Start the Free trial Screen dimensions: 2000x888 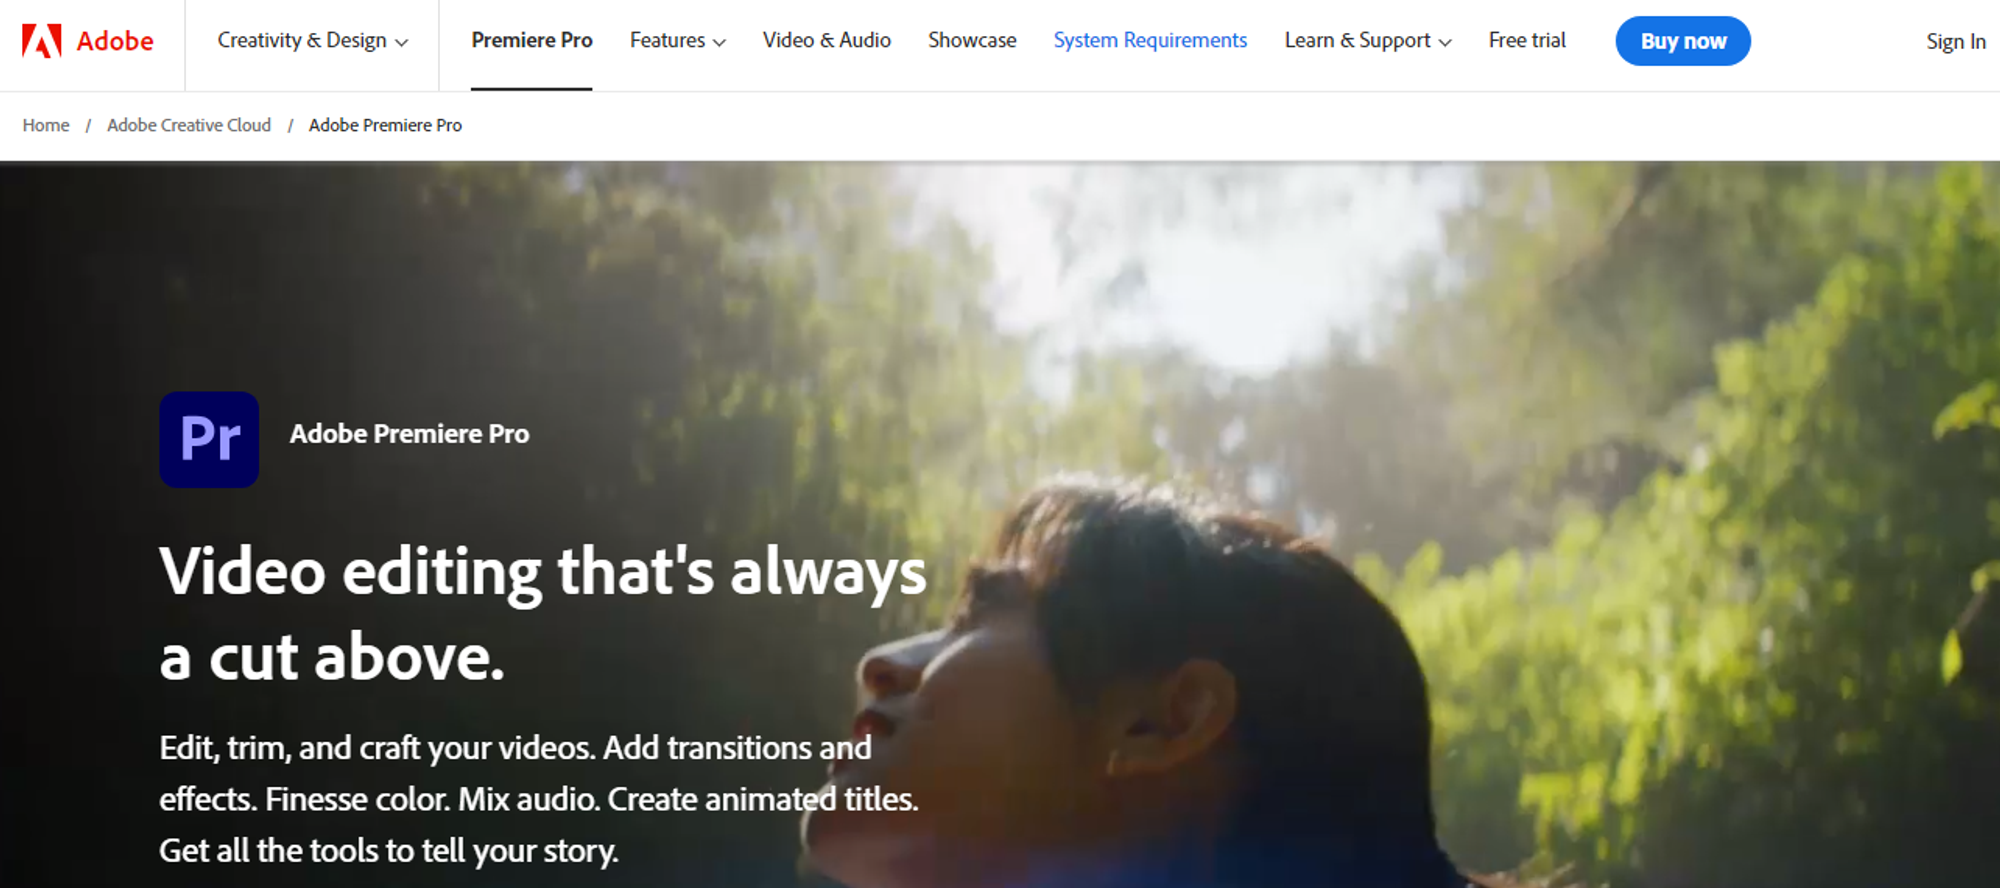coord(1527,41)
